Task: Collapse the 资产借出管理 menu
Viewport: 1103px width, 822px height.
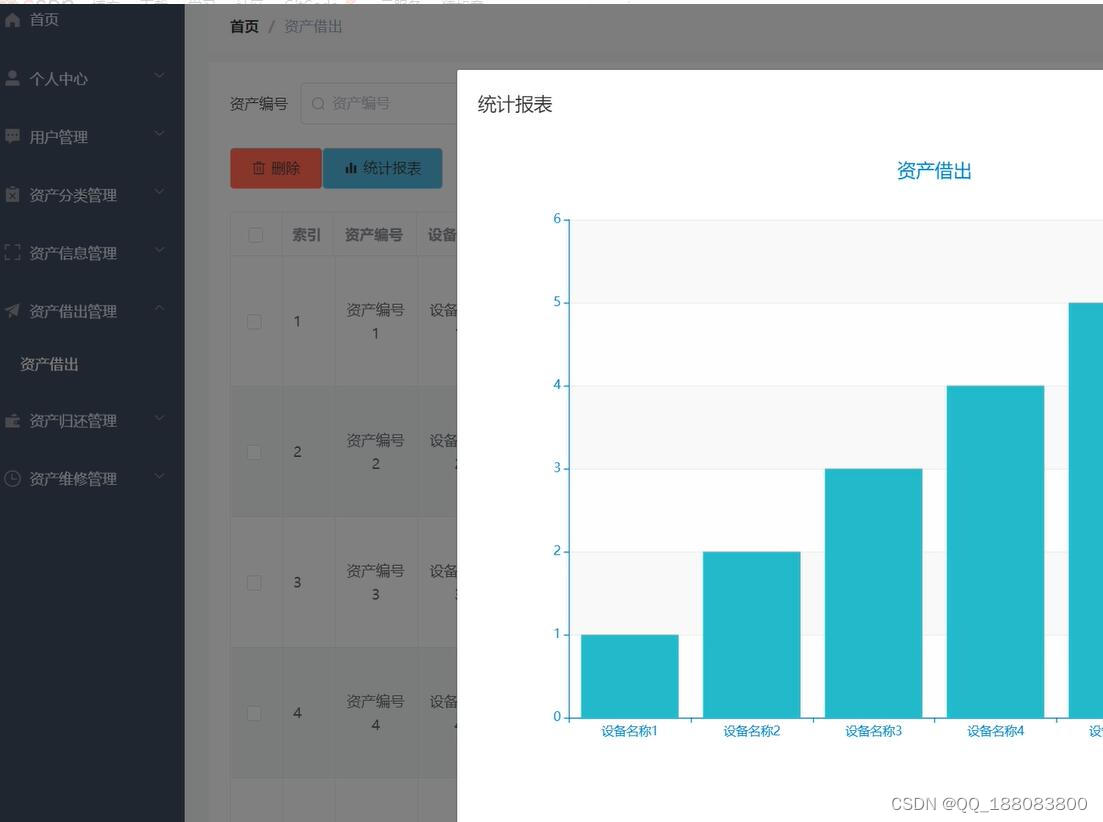Action: click(158, 310)
